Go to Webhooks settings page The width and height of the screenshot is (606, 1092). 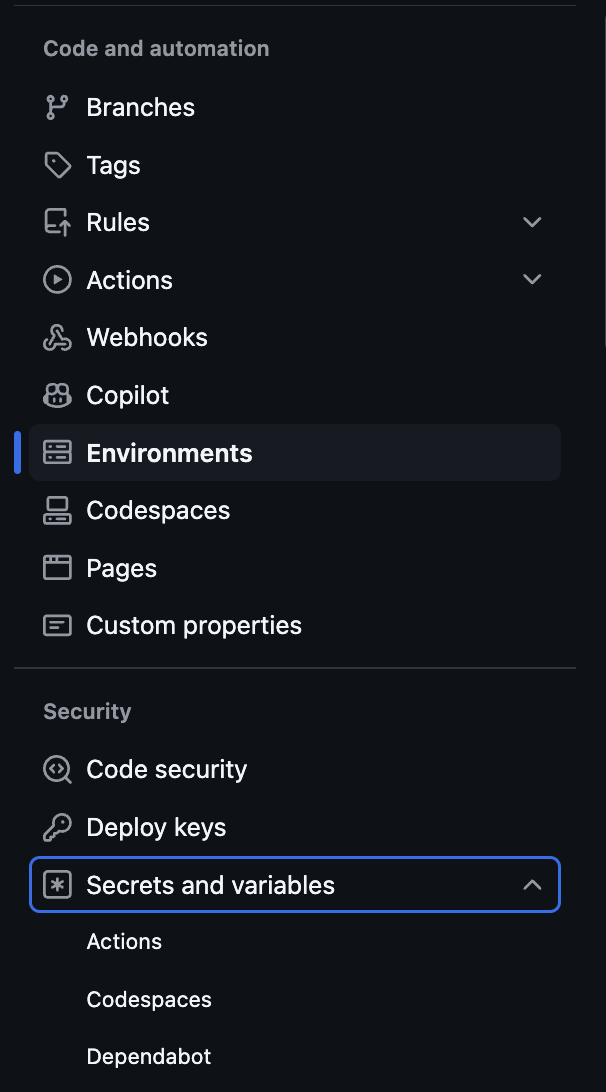pos(147,338)
